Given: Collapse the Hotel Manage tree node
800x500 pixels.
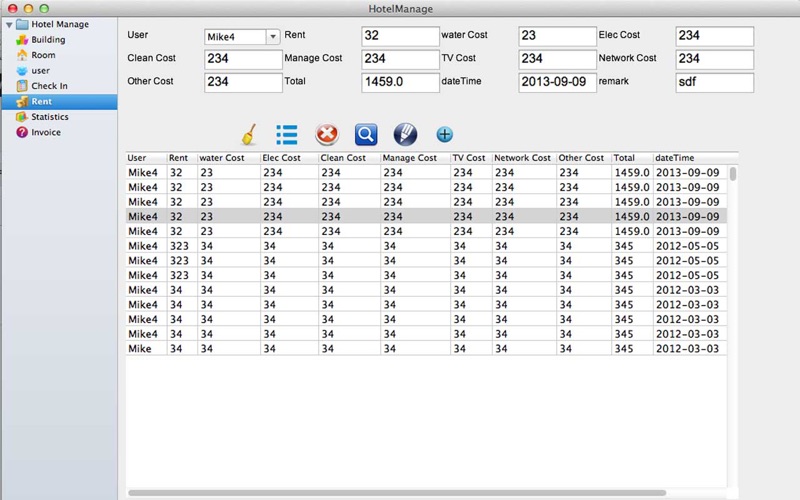Looking at the screenshot, I should click(x=9, y=24).
